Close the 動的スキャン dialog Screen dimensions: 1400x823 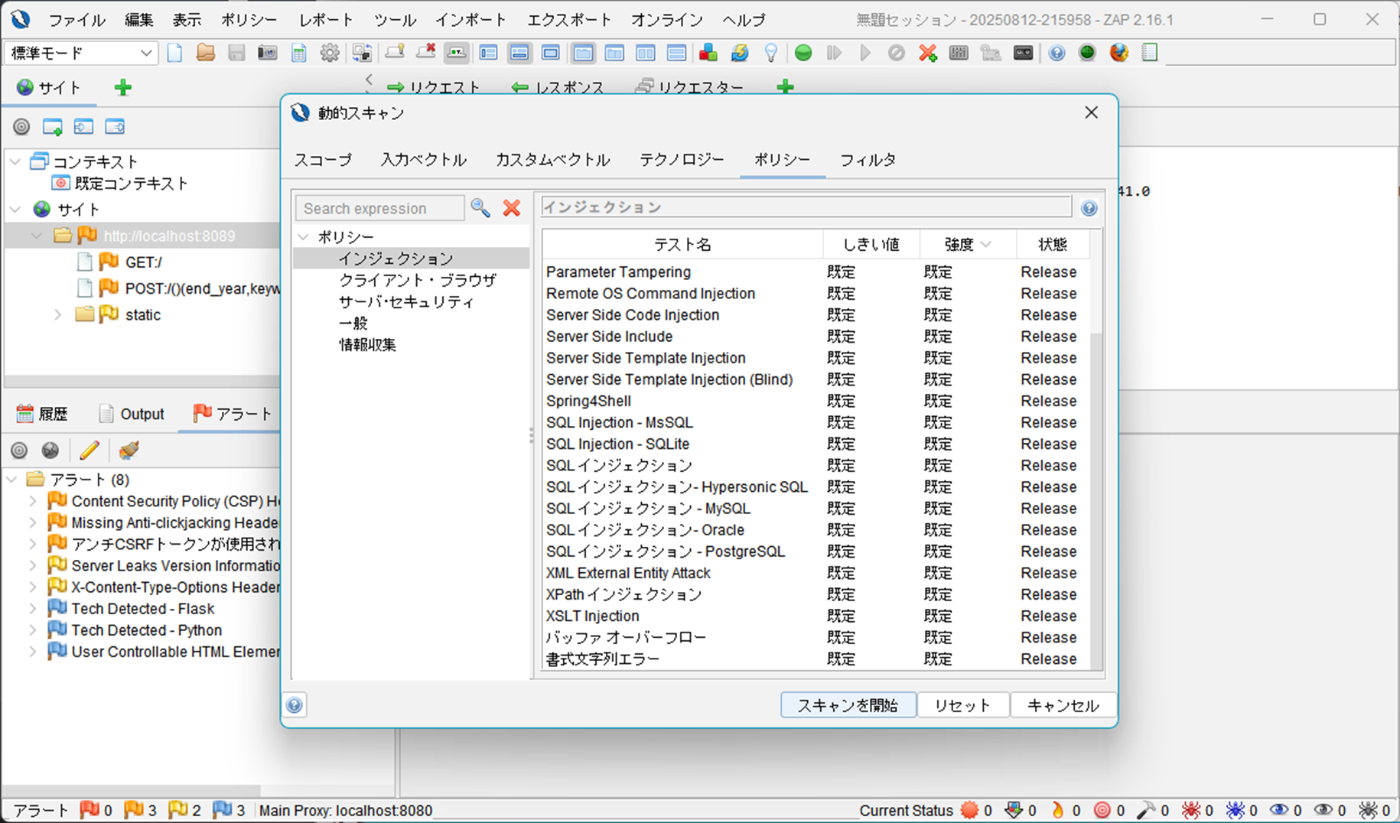click(1091, 113)
